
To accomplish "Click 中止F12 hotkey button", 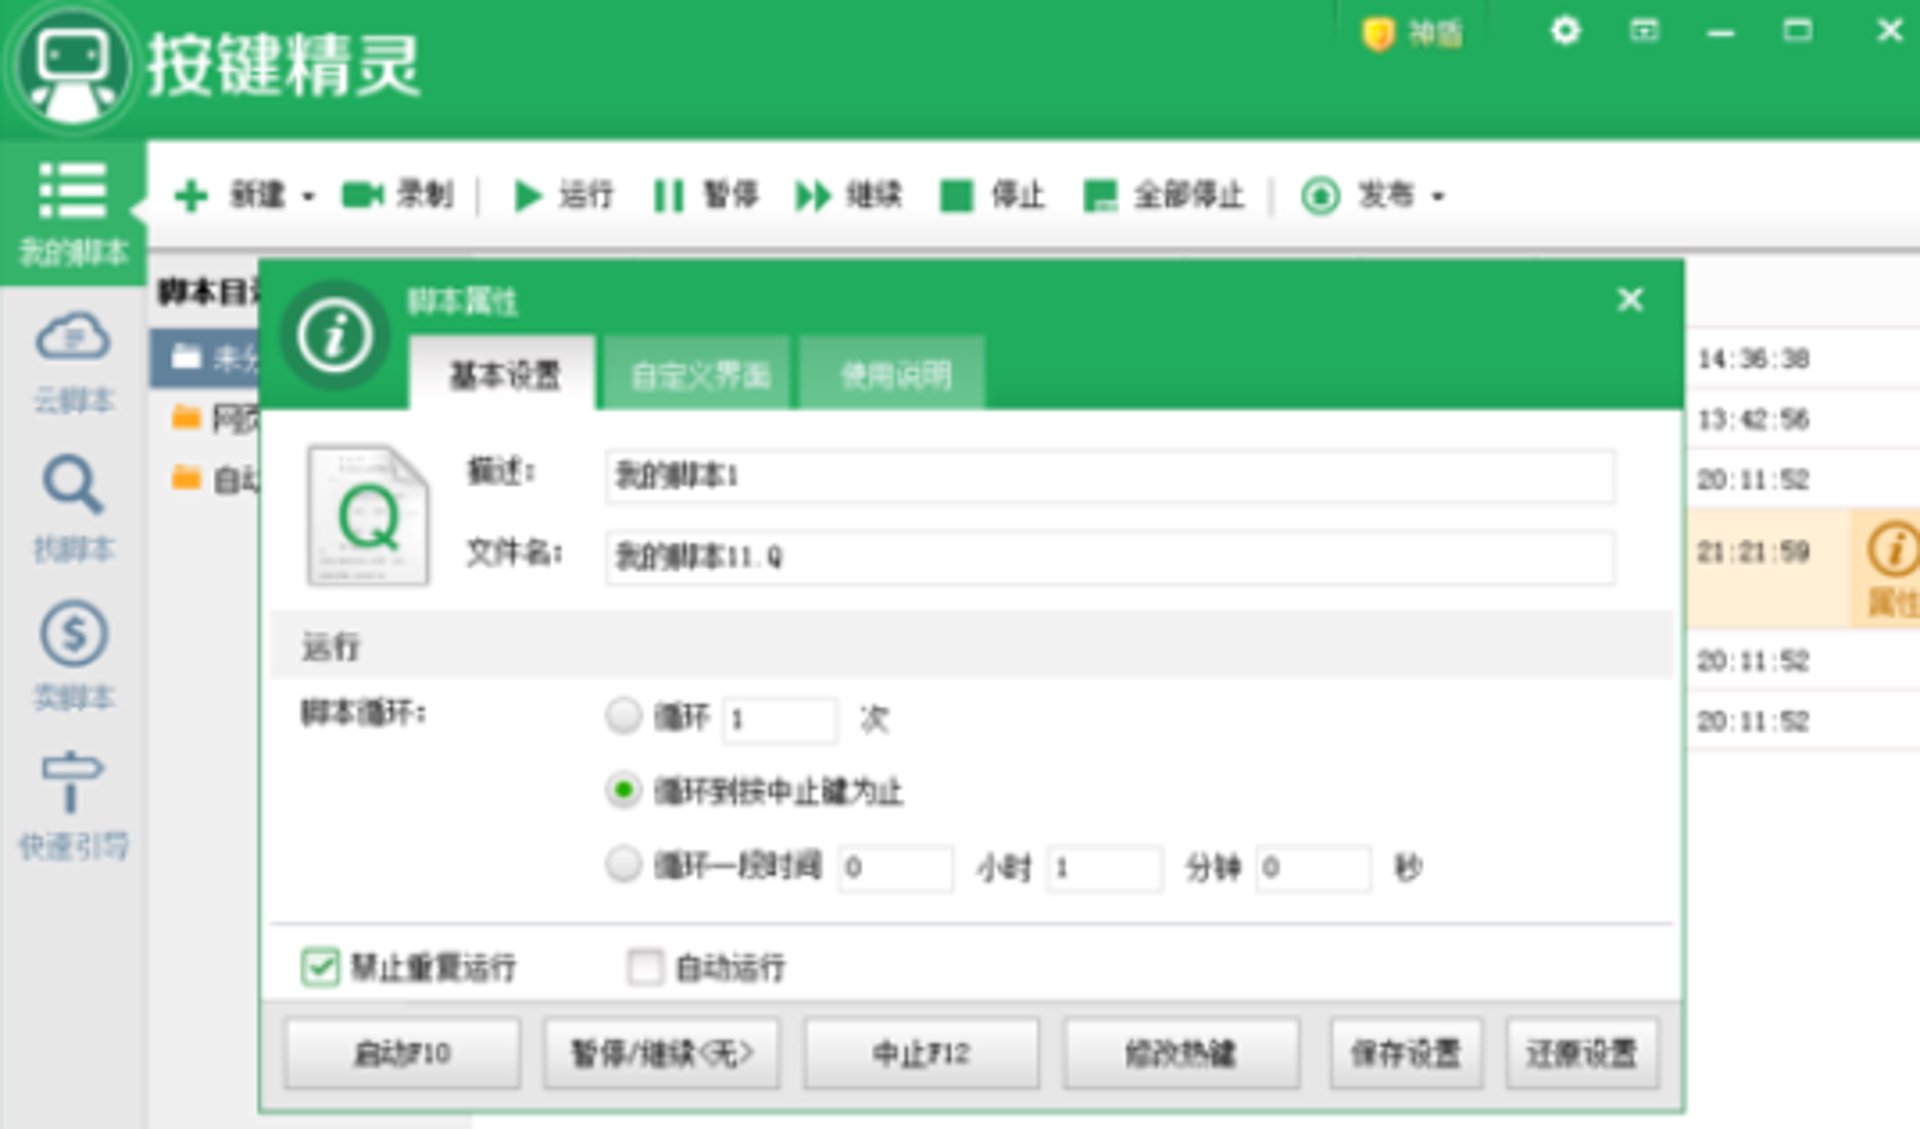I will [921, 1053].
